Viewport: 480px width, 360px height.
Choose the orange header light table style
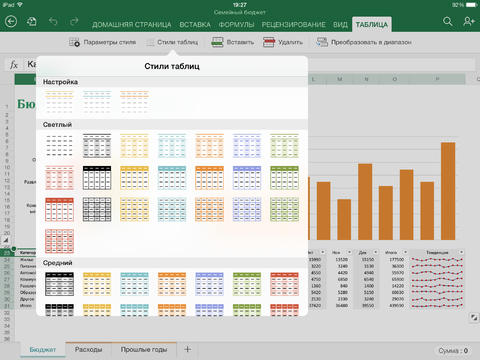[209, 178]
